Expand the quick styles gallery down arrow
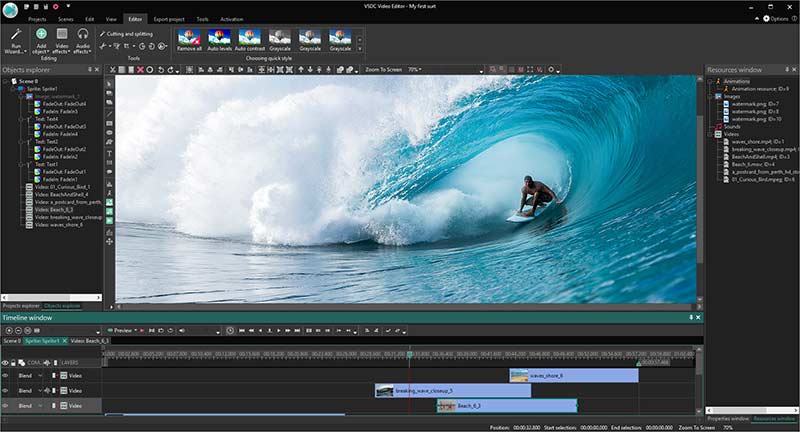 (360, 49)
